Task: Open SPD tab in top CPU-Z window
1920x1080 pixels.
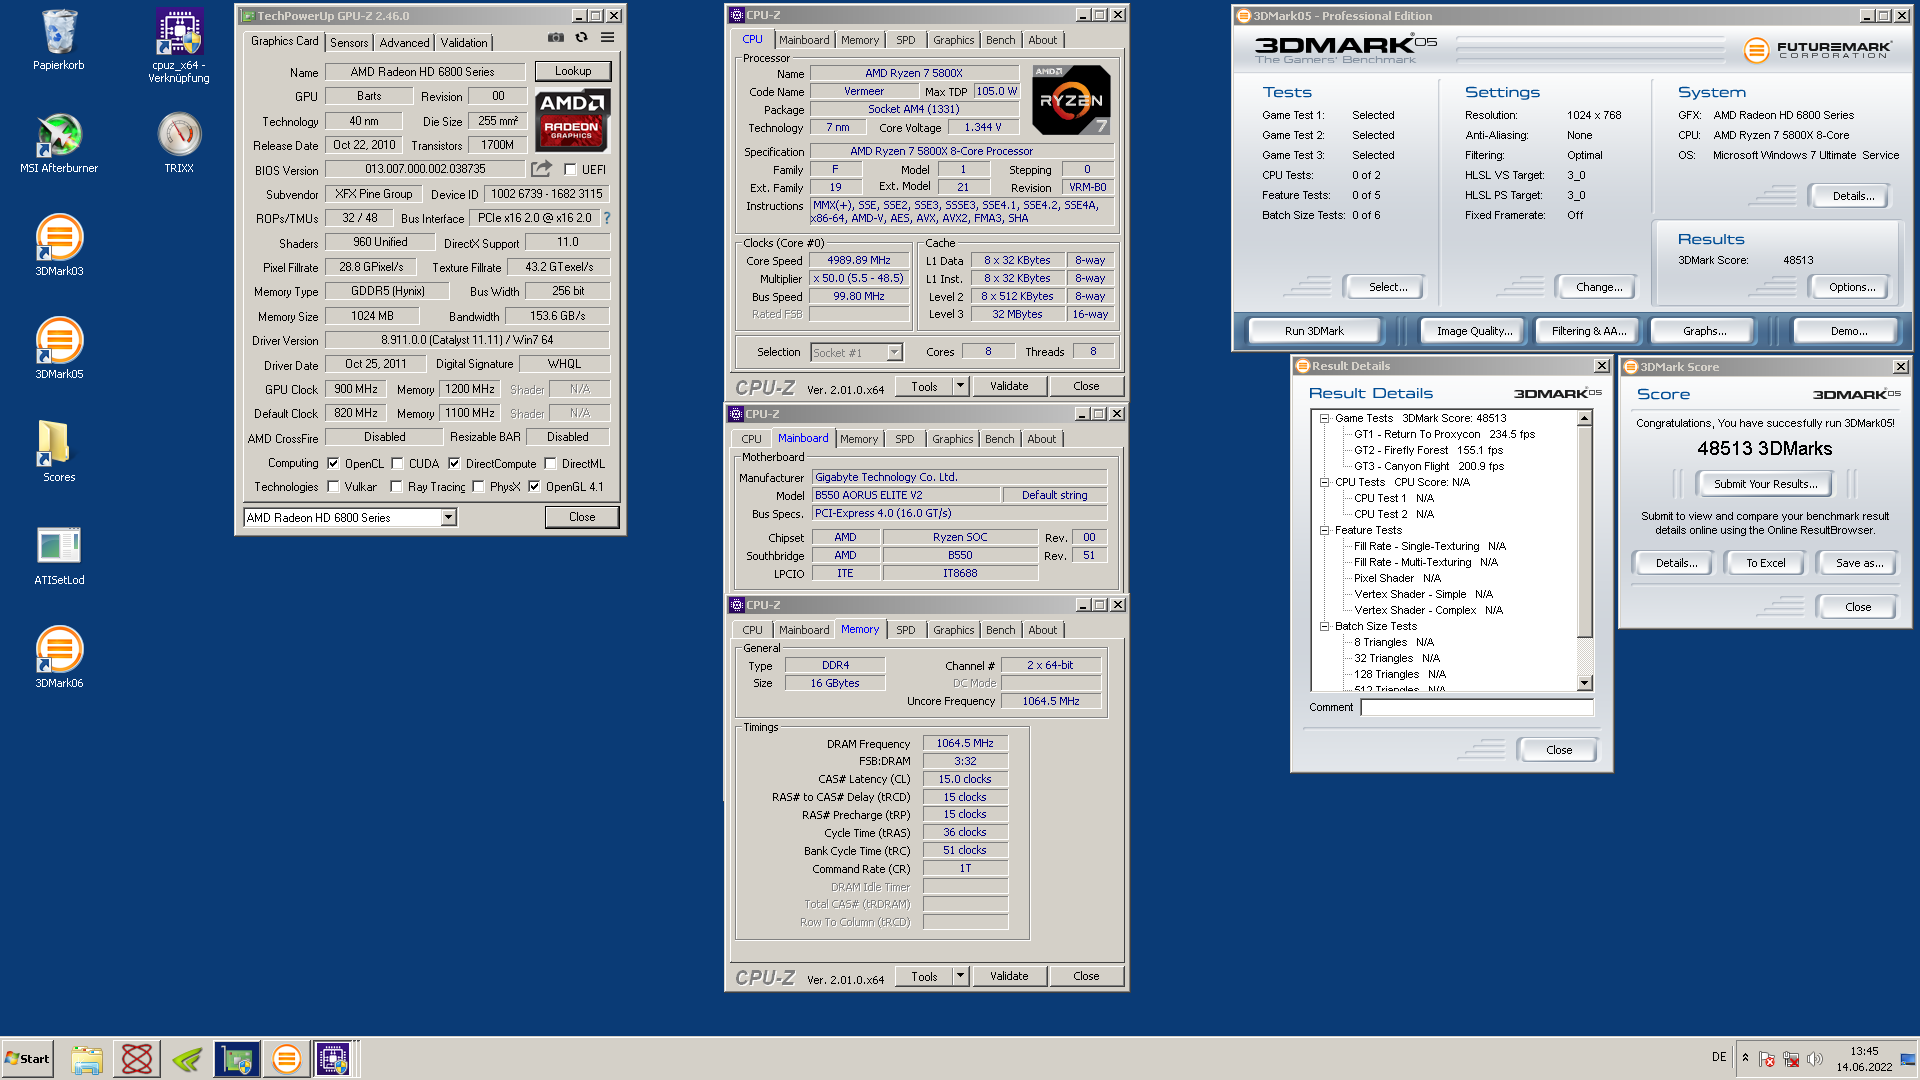Action: tap(906, 40)
